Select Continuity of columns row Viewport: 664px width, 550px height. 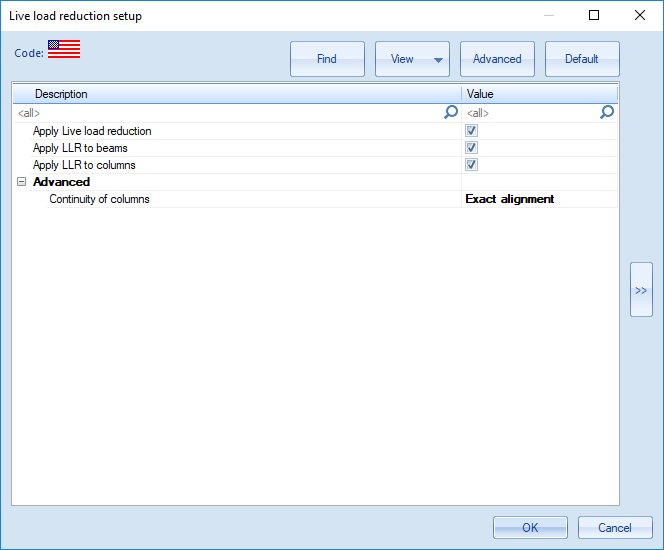(100, 199)
